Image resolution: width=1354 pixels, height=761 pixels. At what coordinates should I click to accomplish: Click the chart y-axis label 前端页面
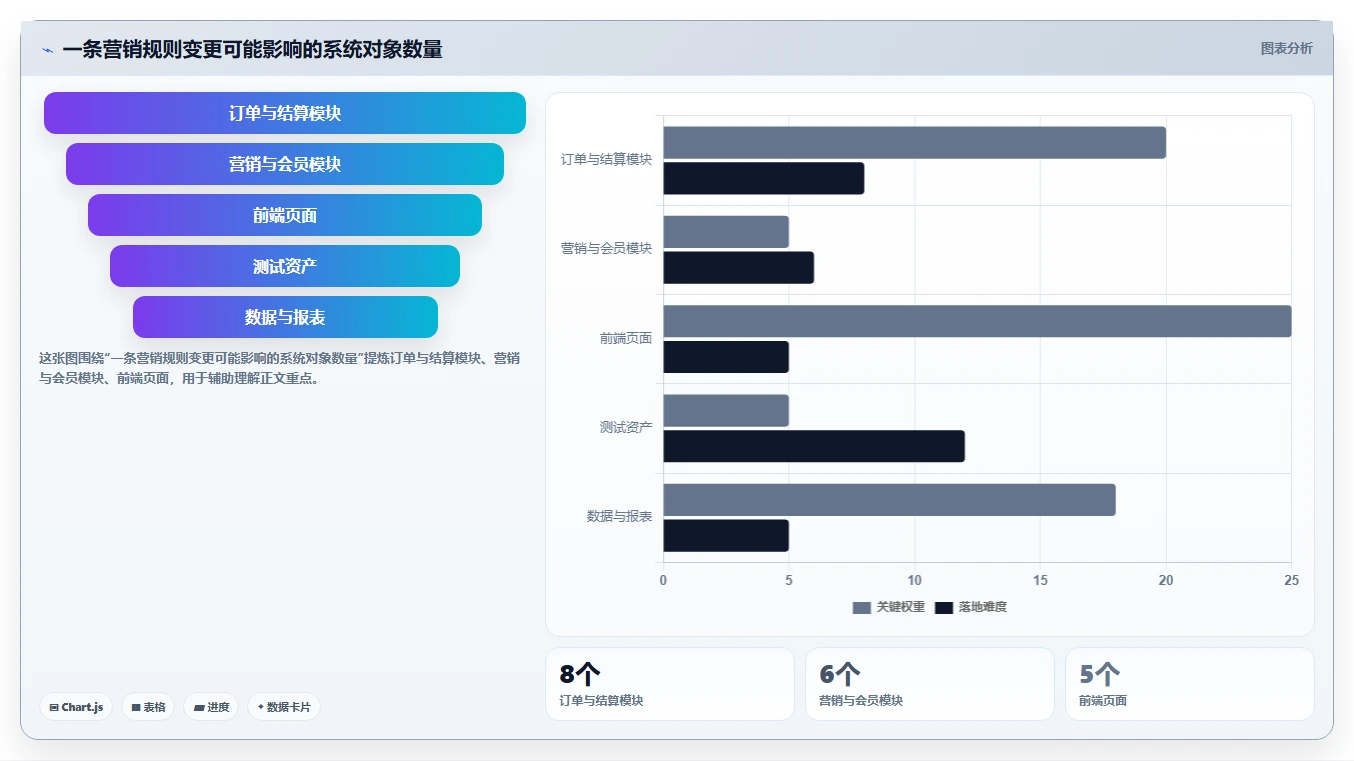626,338
